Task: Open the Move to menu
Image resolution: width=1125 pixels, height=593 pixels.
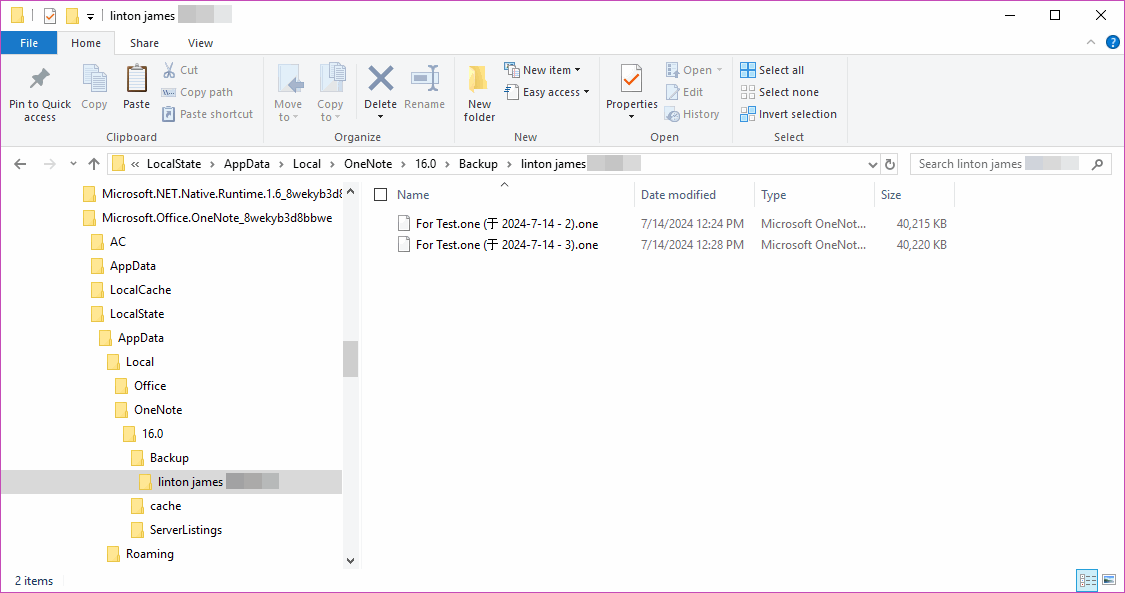Action: pos(288,93)
